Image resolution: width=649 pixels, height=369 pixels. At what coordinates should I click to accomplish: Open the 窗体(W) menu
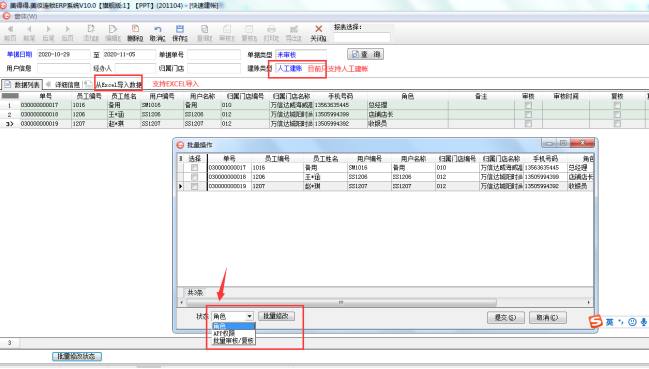25,17
